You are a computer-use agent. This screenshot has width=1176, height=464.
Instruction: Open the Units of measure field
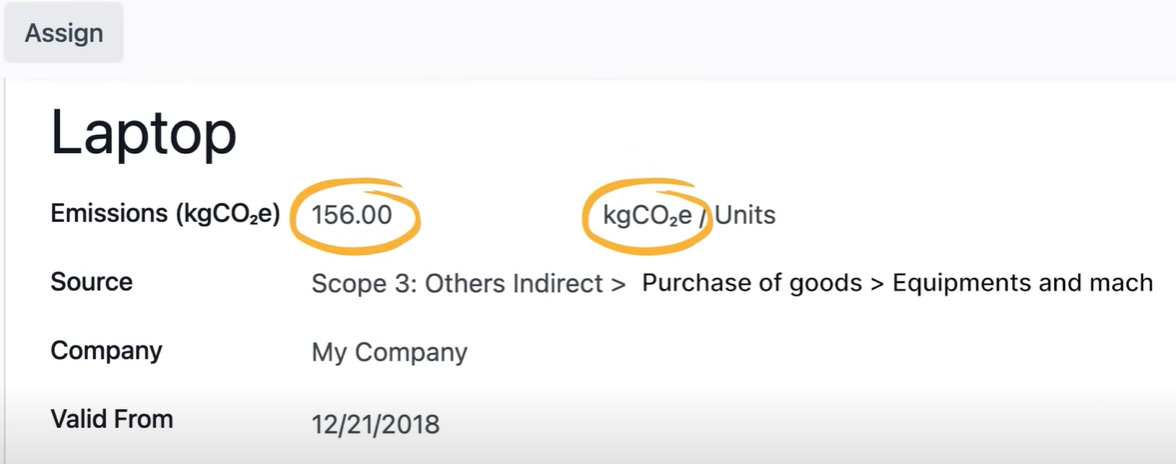pos(745,215)
